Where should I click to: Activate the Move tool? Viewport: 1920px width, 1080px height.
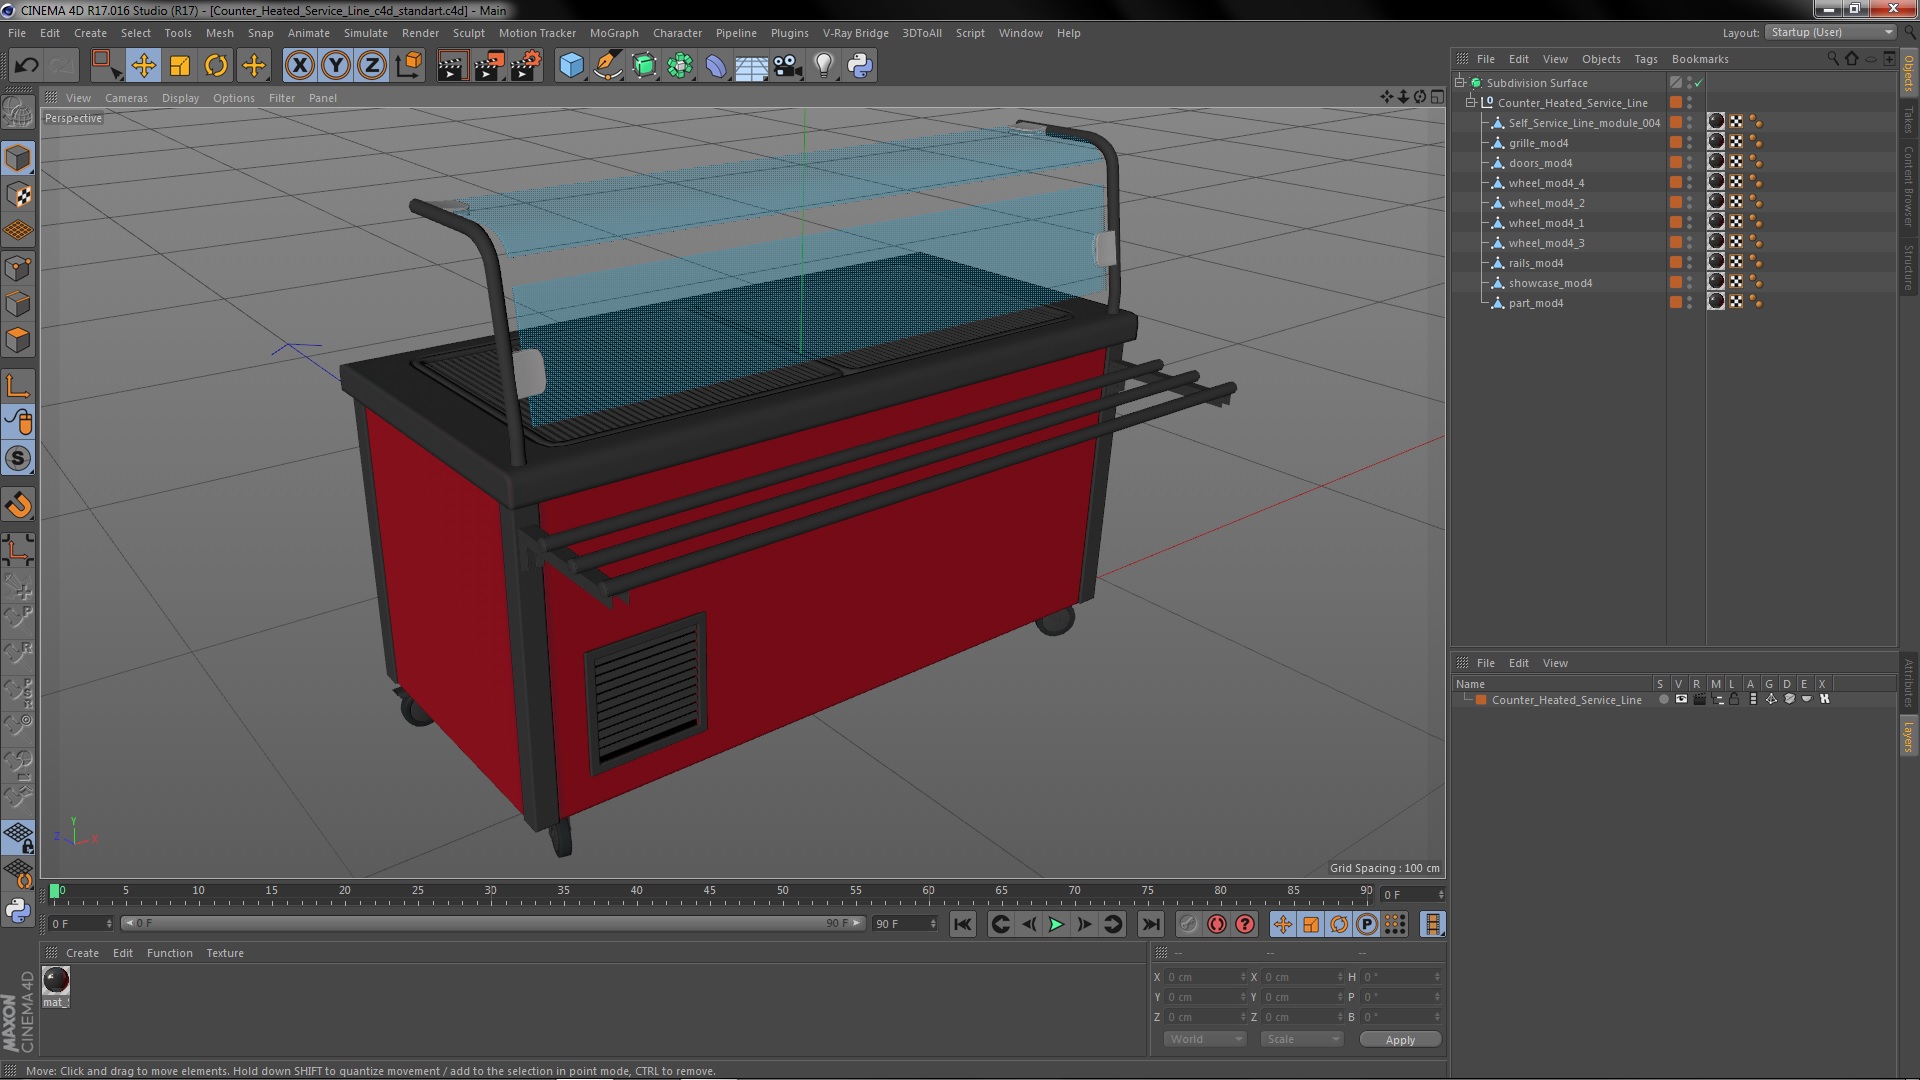(143, 66)
